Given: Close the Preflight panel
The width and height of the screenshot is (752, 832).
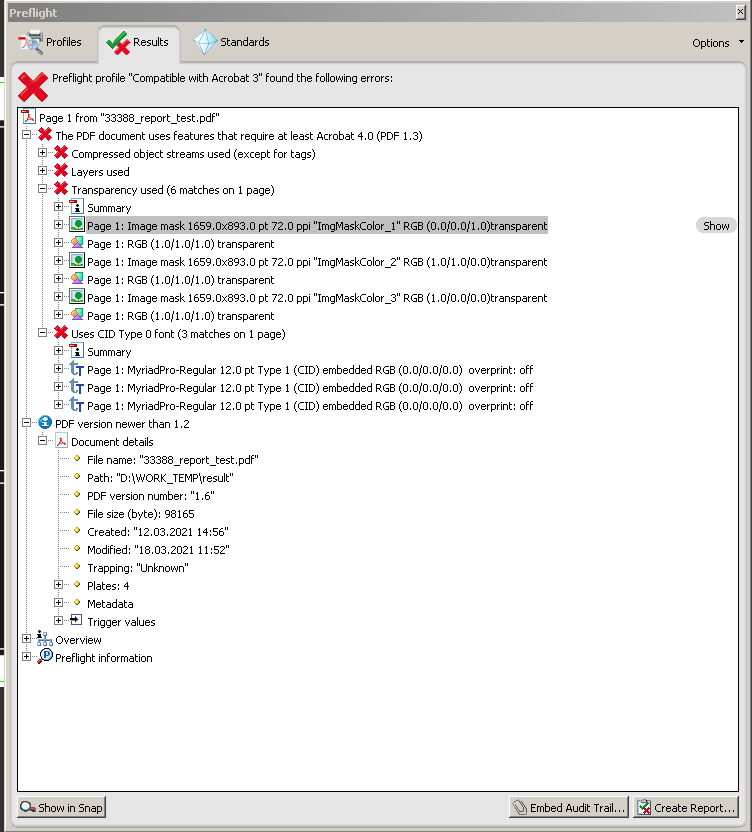Looking at the screenshot, I should [740, 12].
